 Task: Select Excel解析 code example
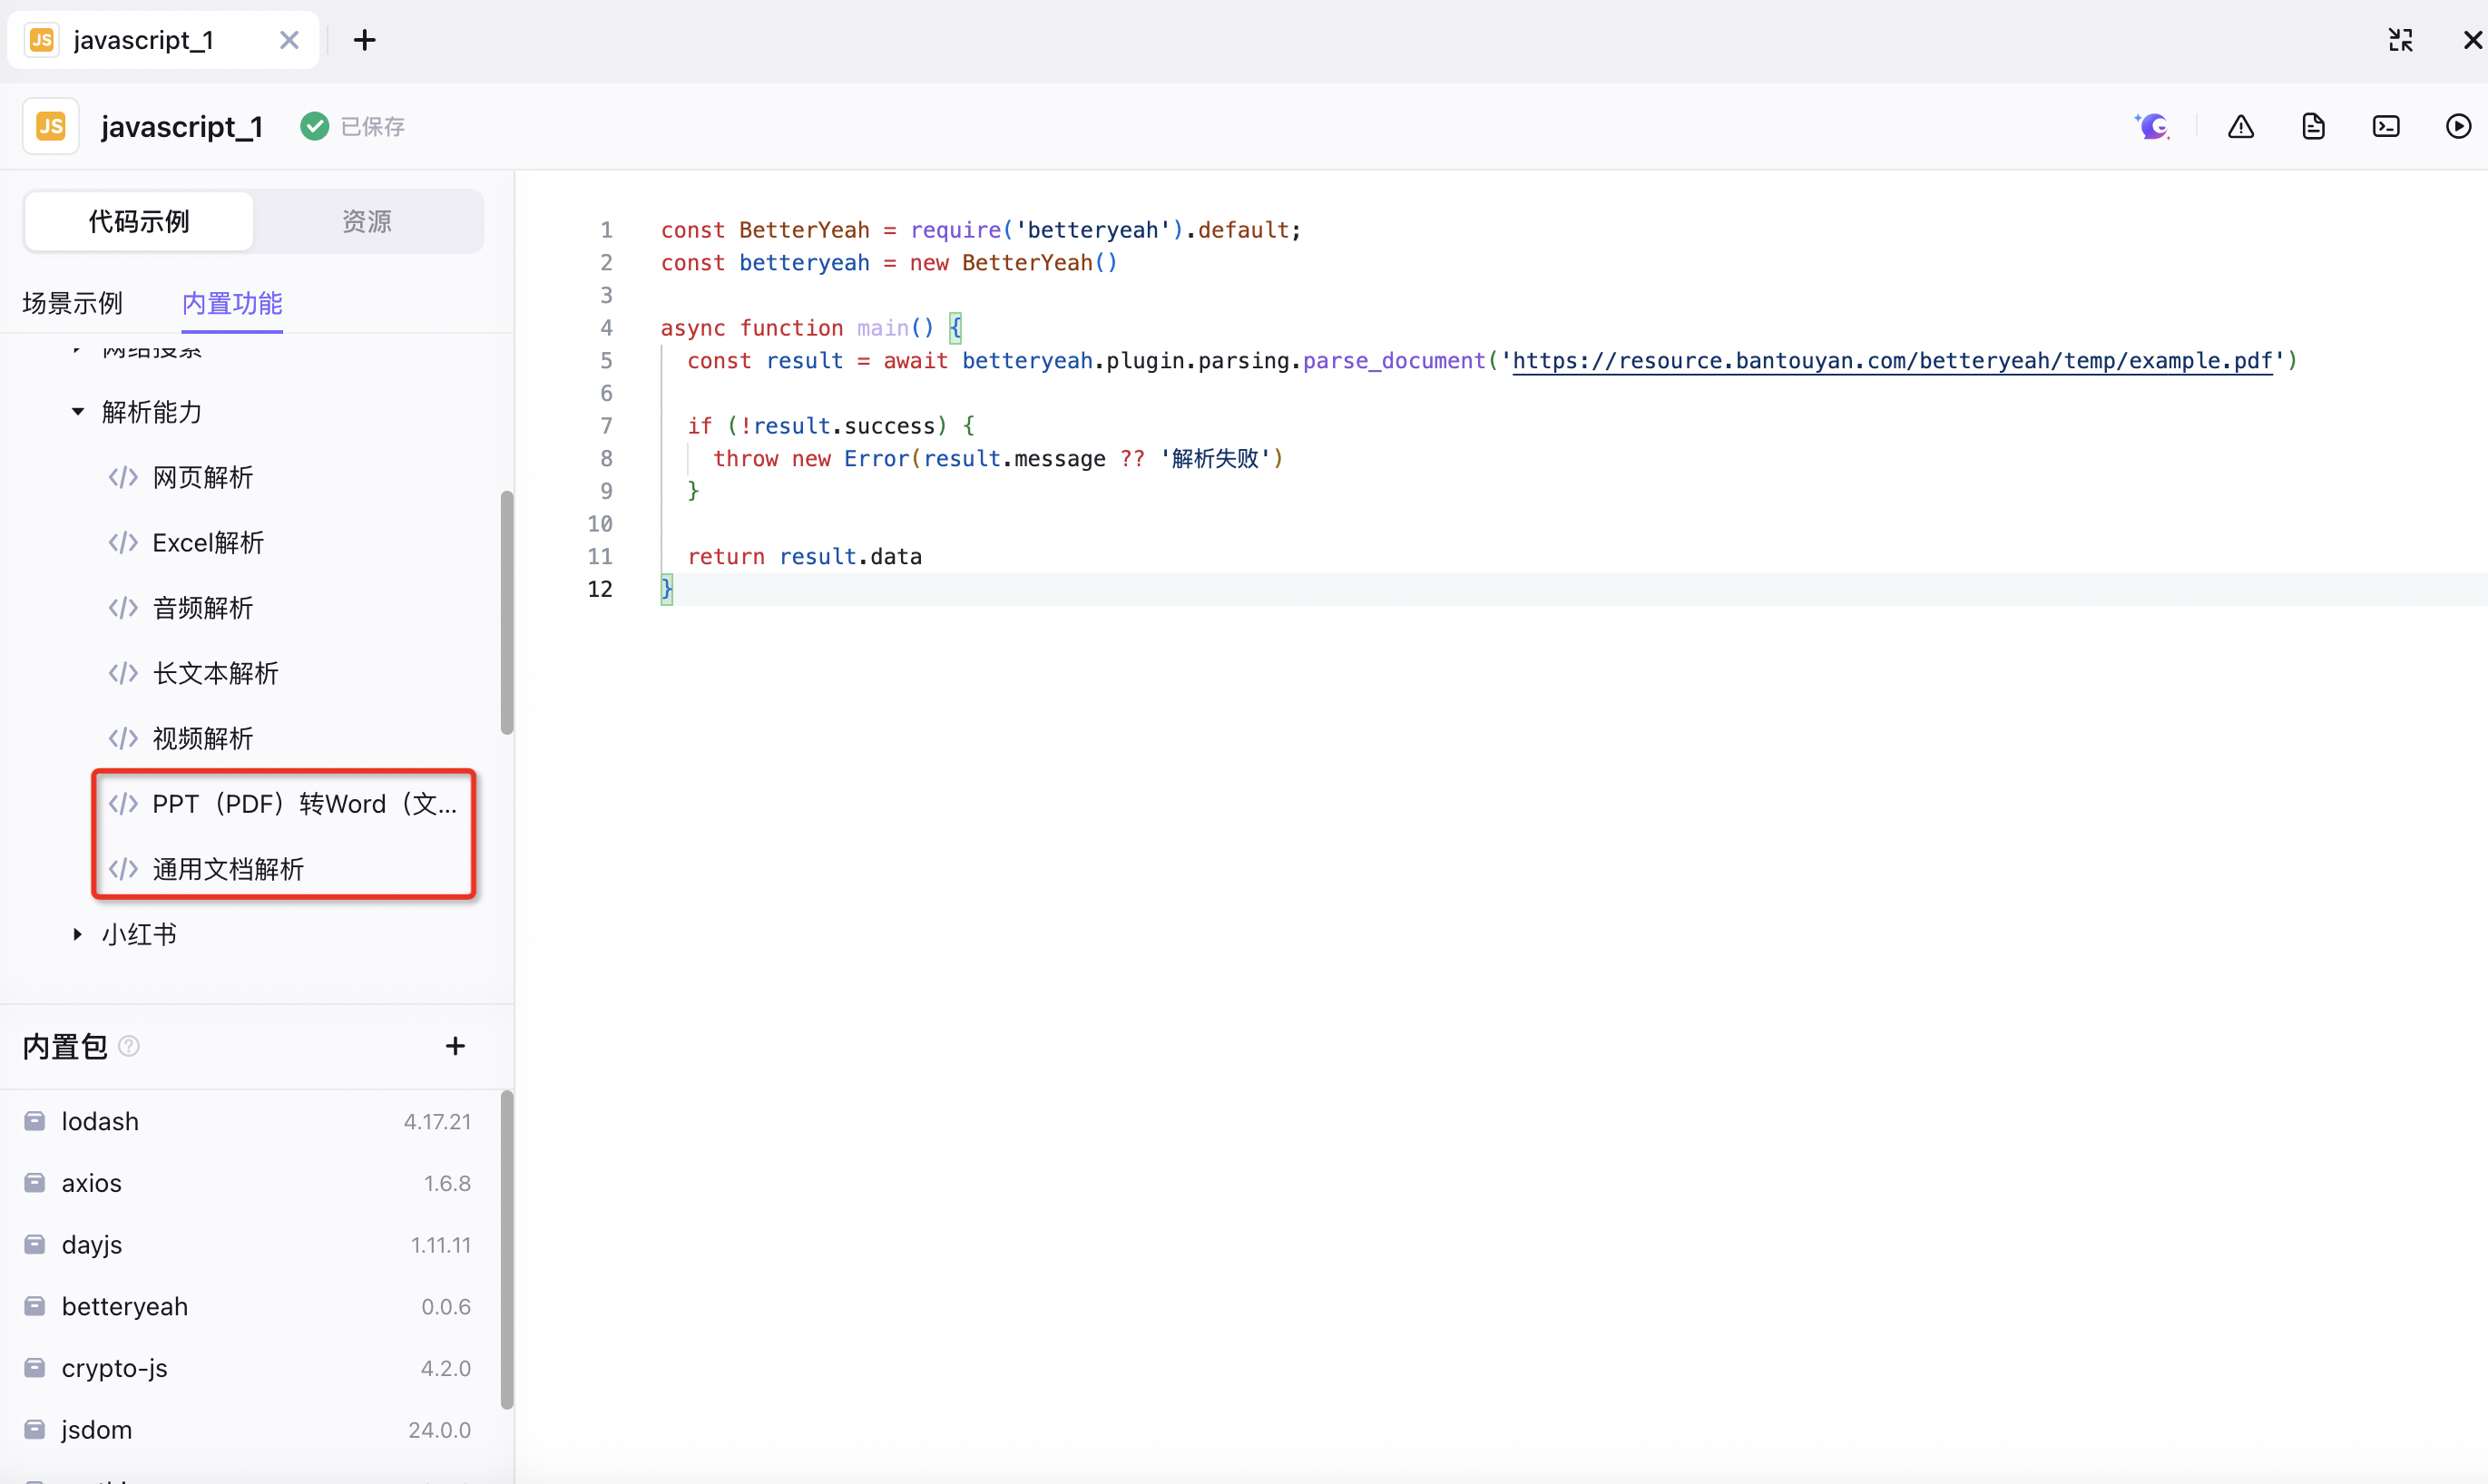[x=208, y=542]
